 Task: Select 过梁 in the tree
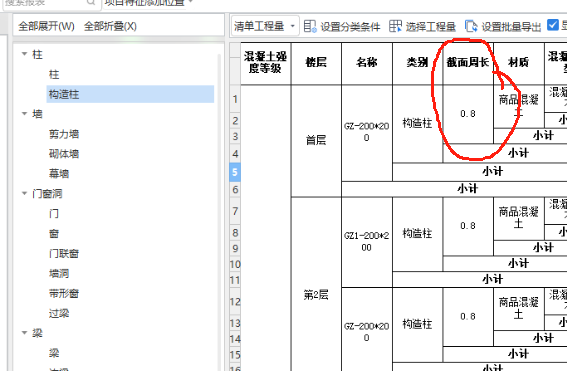pyautogui.click(x=59, y=313)
